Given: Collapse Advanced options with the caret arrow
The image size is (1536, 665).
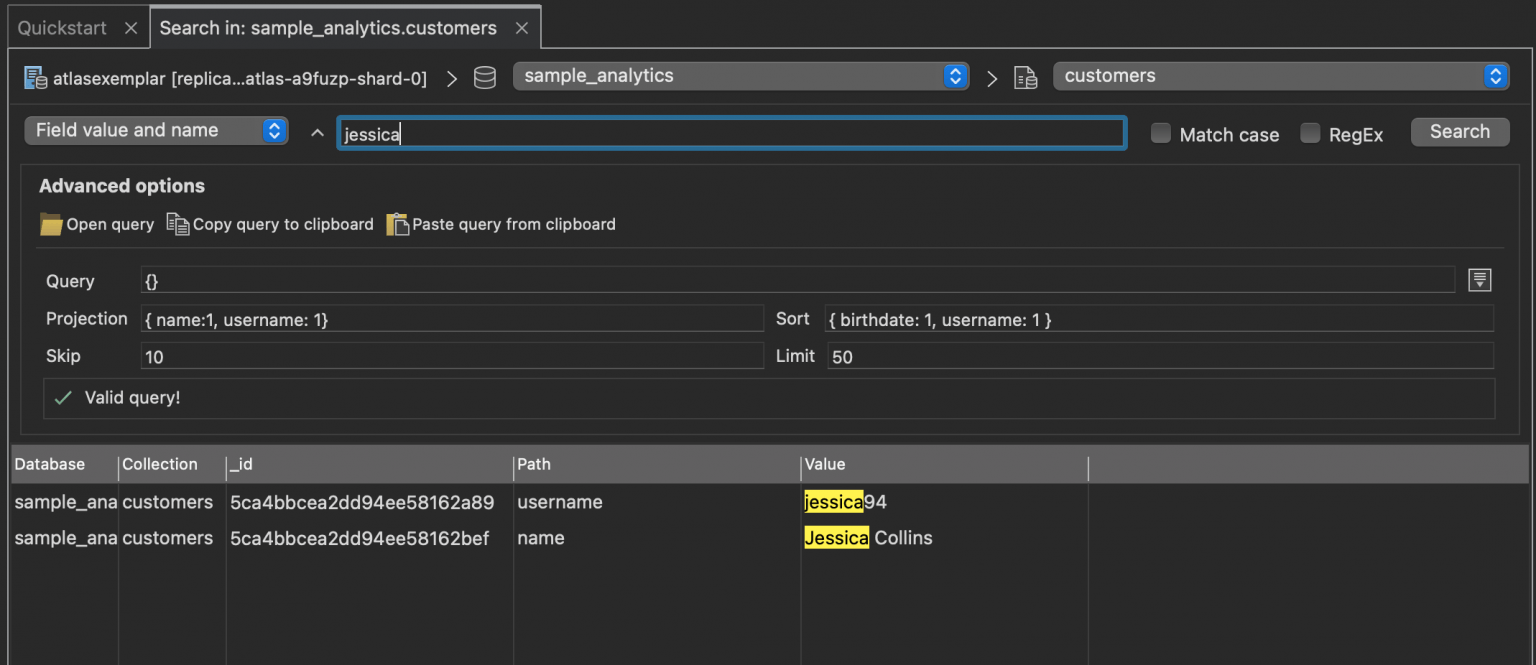Looking at the screenshot, I should (317, 133).
